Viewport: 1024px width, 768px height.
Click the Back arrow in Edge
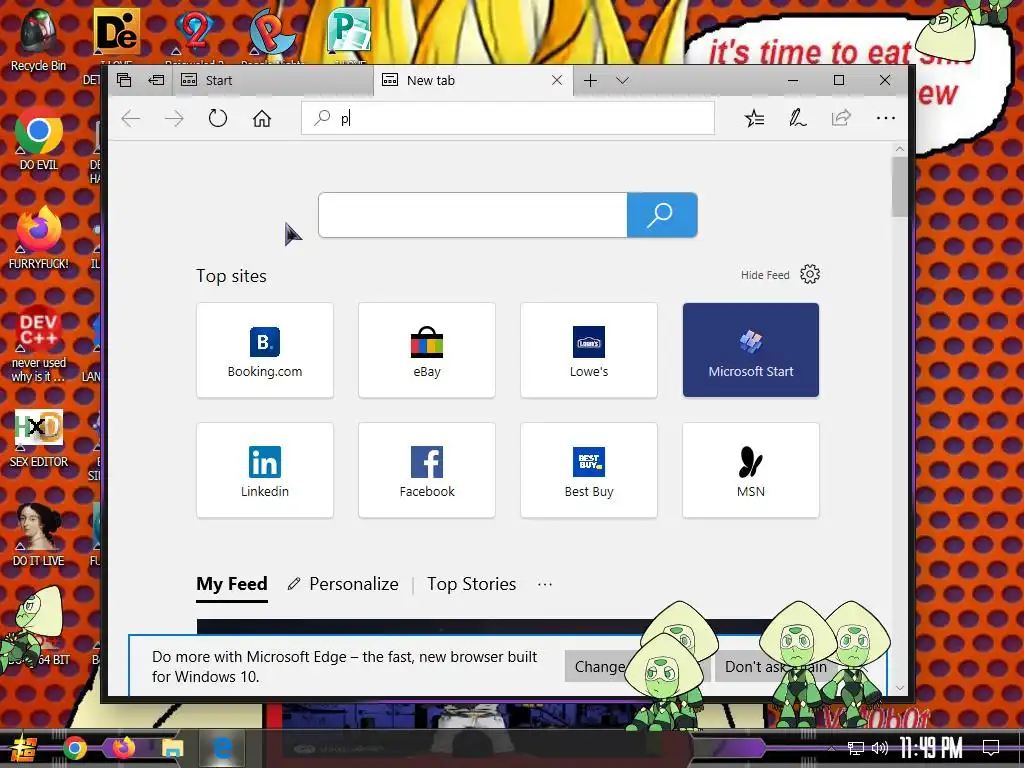[131, 118]
